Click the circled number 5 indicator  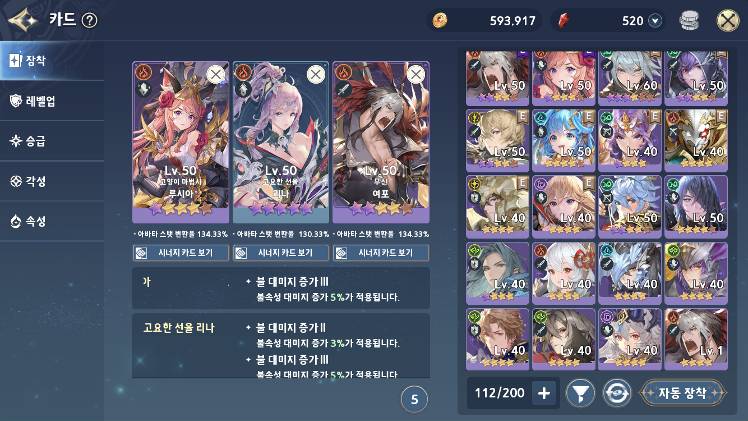coord(414,400)
